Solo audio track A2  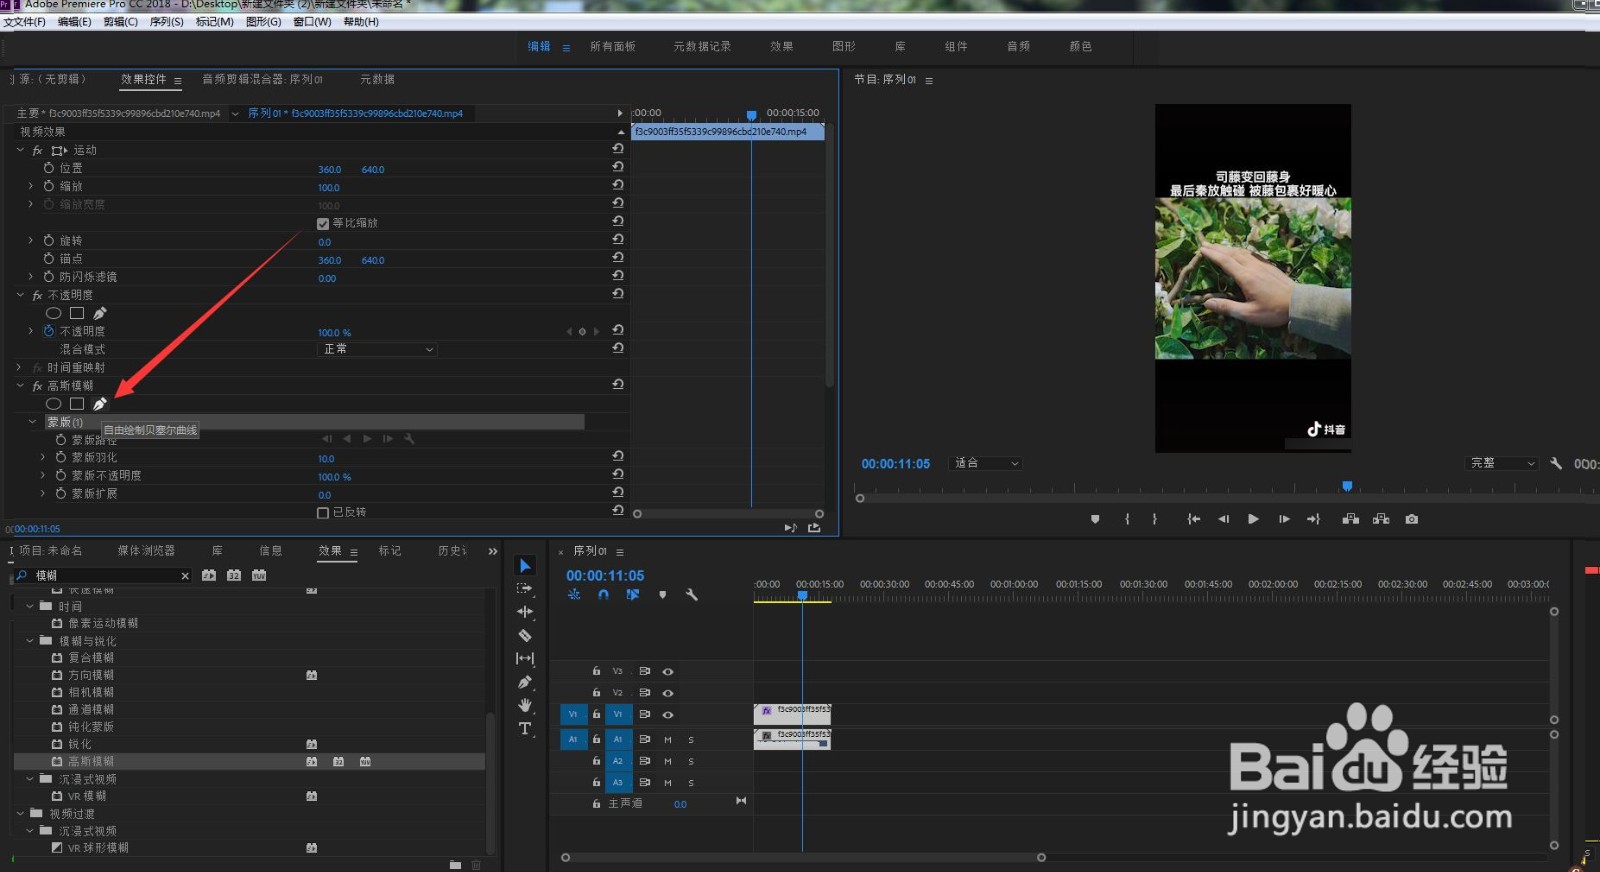[x=691, y=762]
